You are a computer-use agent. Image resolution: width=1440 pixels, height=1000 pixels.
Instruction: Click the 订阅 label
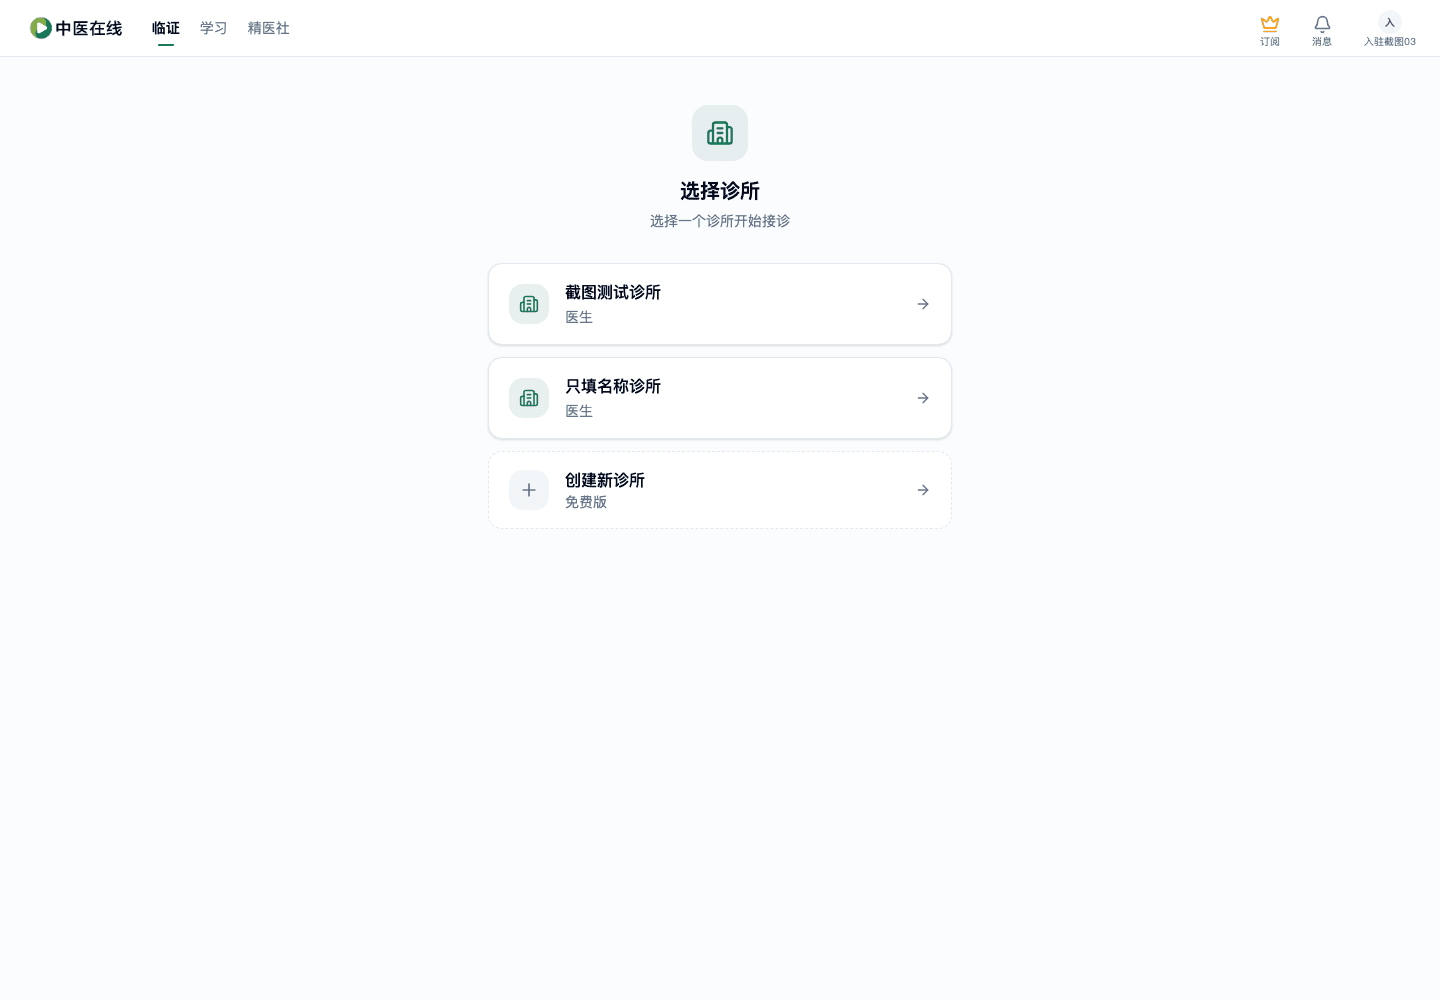click(x=1270, y=42)
